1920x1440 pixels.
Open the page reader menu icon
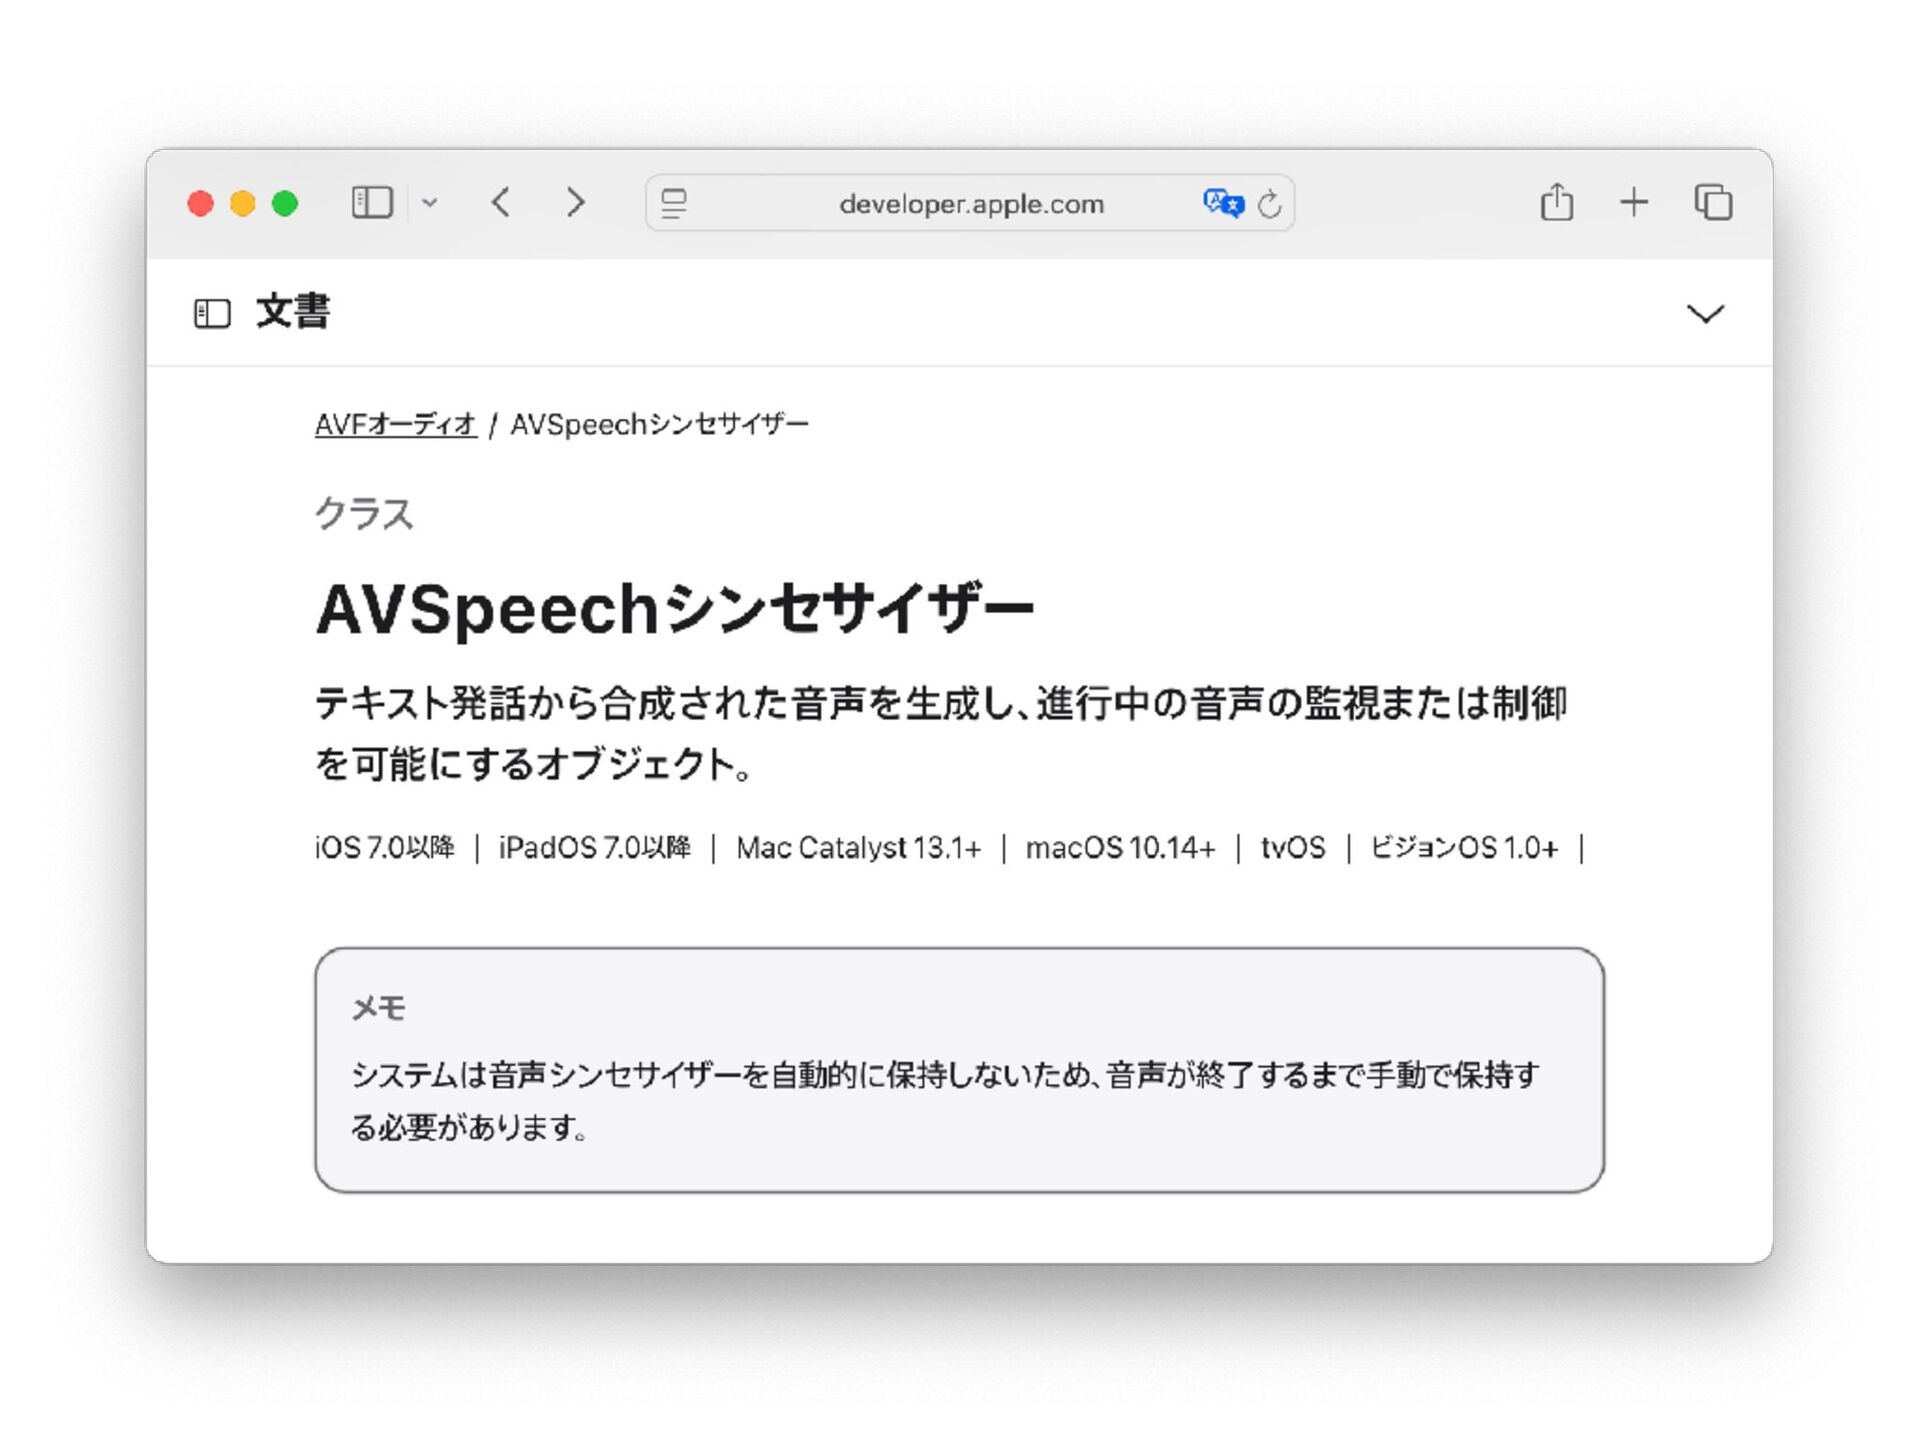[674, 204]
